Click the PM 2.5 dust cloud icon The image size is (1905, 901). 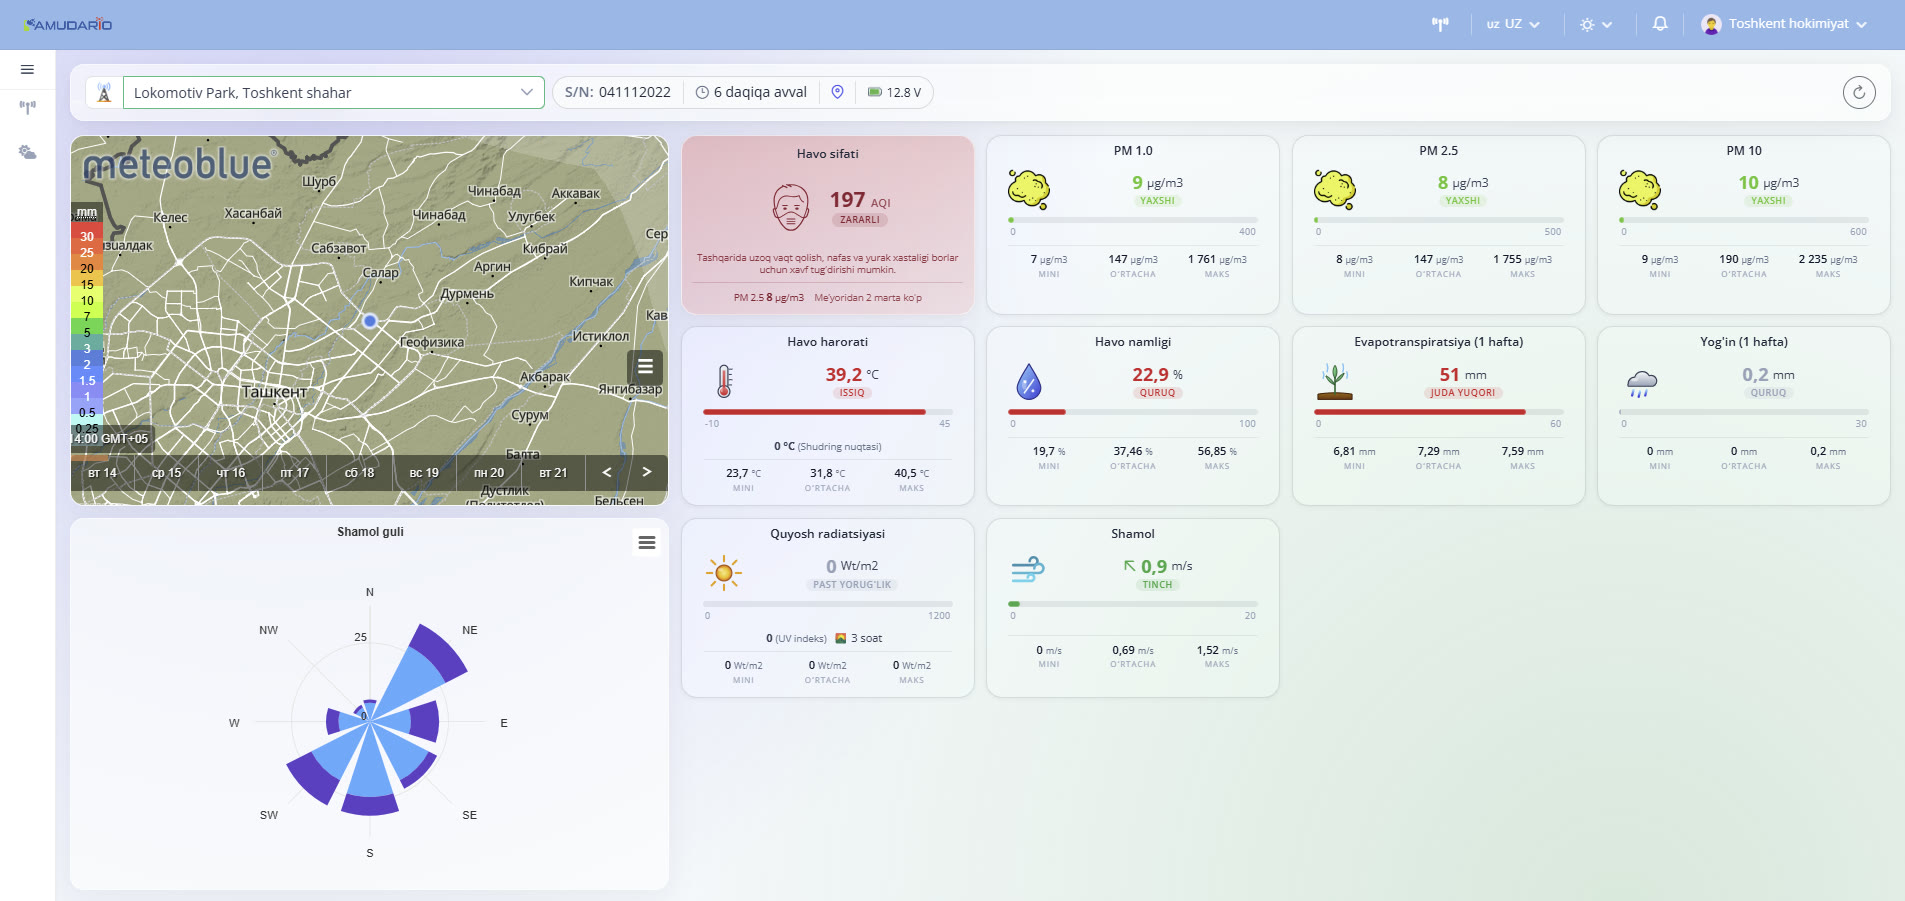[1334, 189]
